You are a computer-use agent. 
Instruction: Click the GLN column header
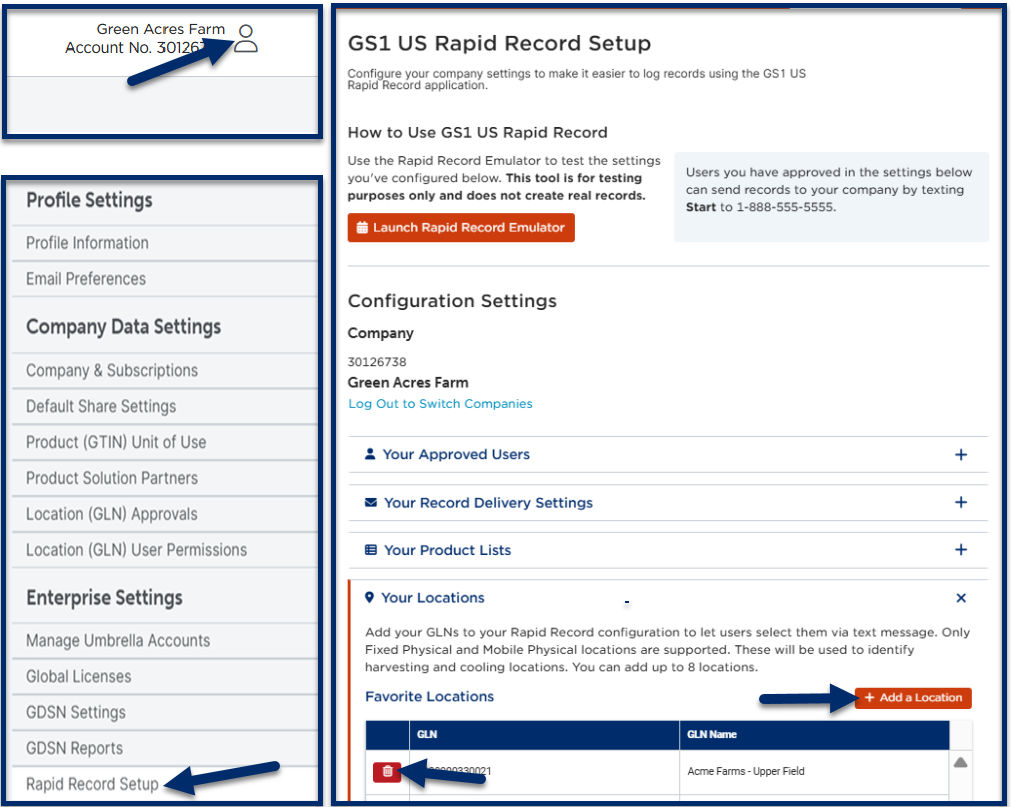pyautogui.click(x=544, y=735)
